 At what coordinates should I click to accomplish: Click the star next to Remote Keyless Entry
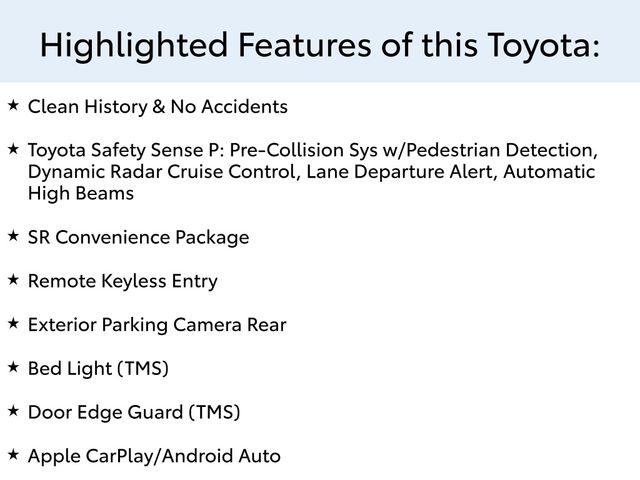point(13,279)
